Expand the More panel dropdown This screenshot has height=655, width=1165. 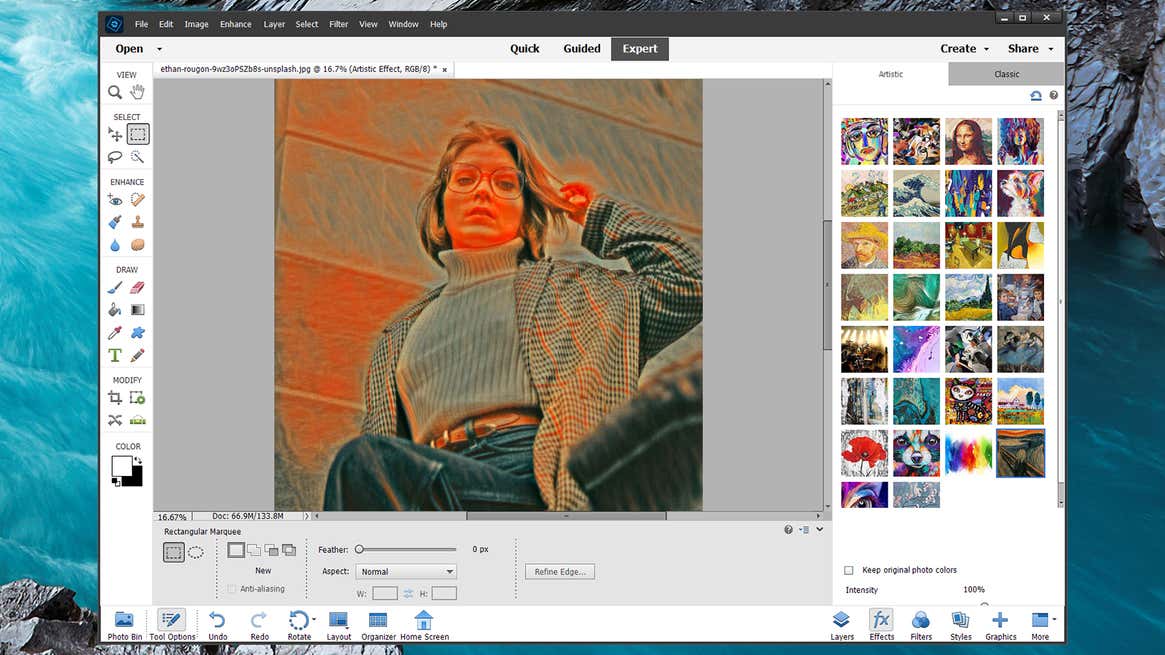(1054, 619)
